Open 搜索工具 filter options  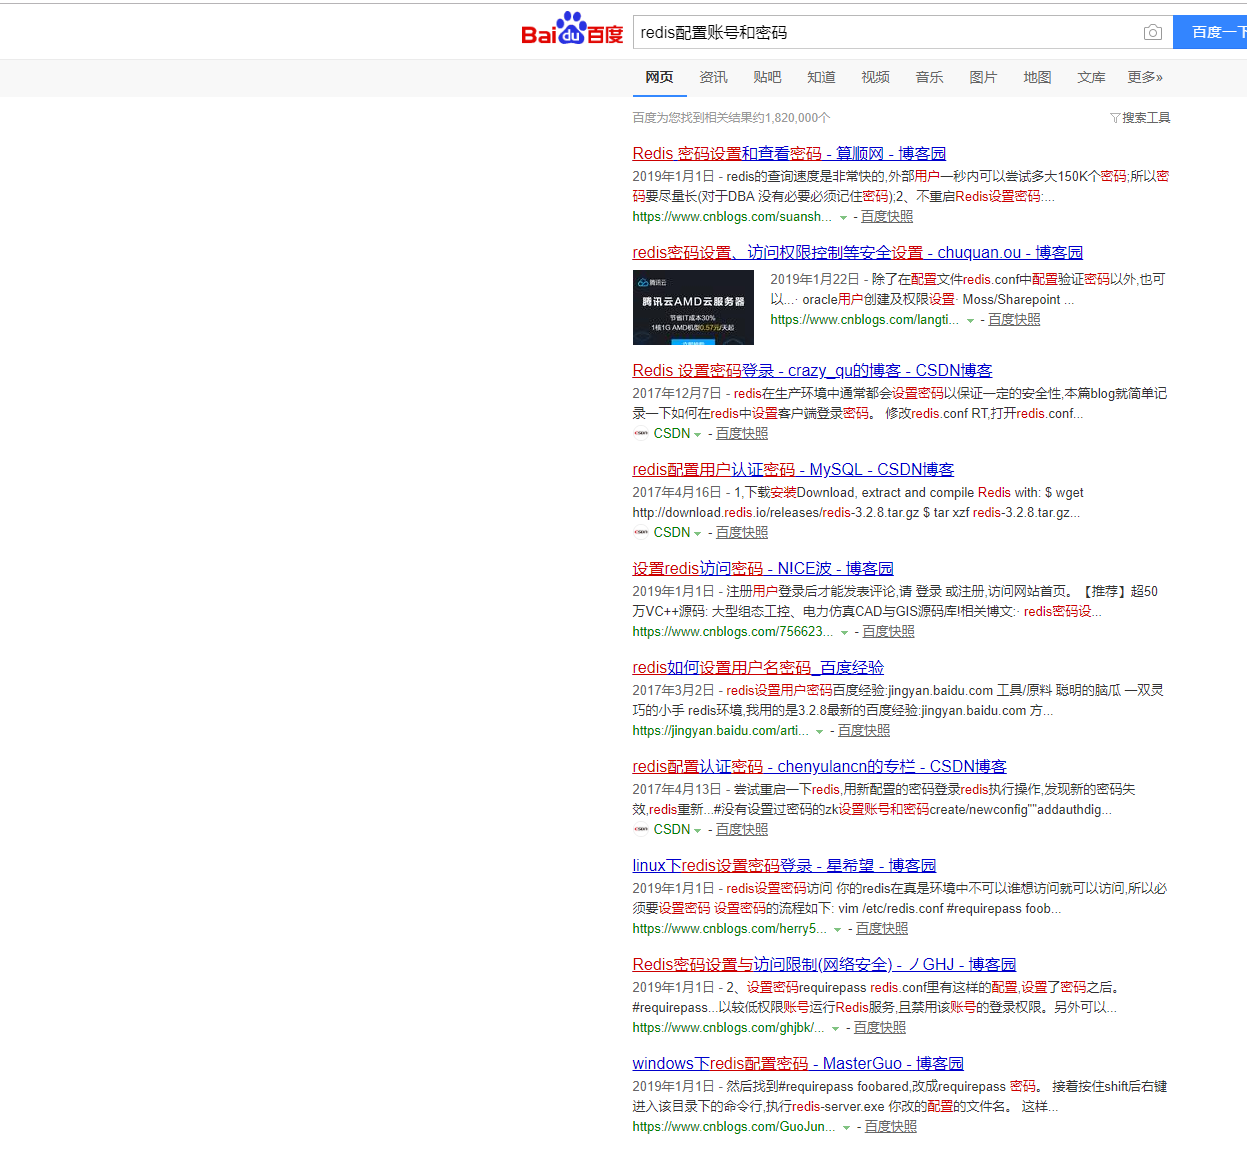pos(1140,118)
